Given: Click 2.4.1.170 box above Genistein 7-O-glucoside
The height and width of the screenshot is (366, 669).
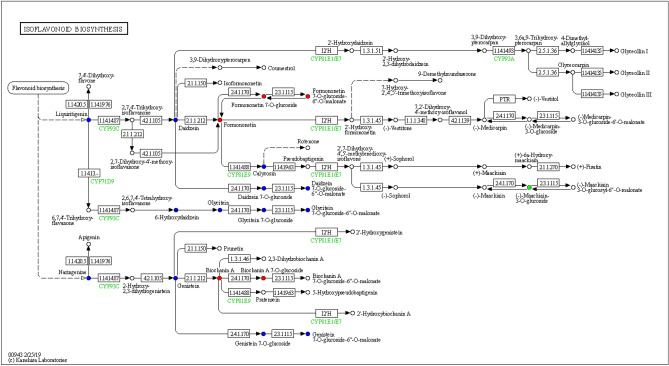Looking at the screenshot, I should click(x=239, y=334).
